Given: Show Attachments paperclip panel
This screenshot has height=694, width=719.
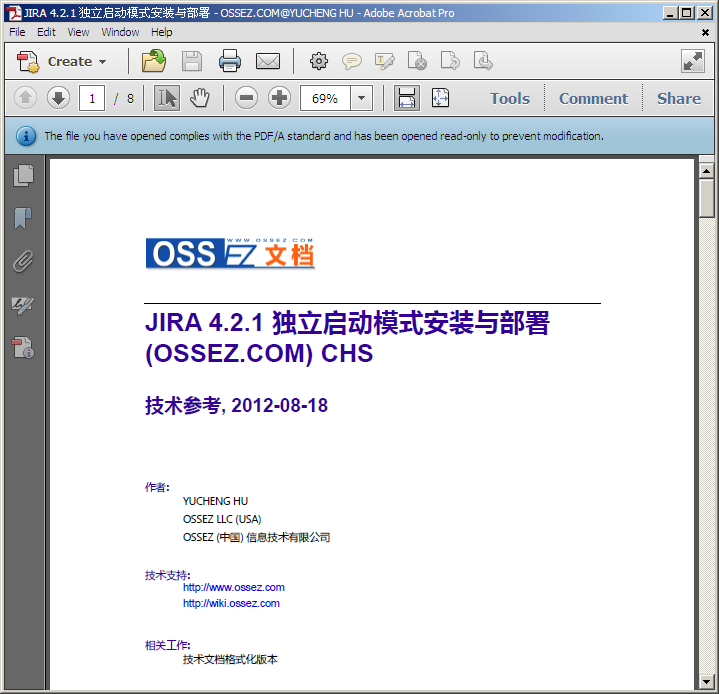Looking at the screenshot, I should click(23, 261).
